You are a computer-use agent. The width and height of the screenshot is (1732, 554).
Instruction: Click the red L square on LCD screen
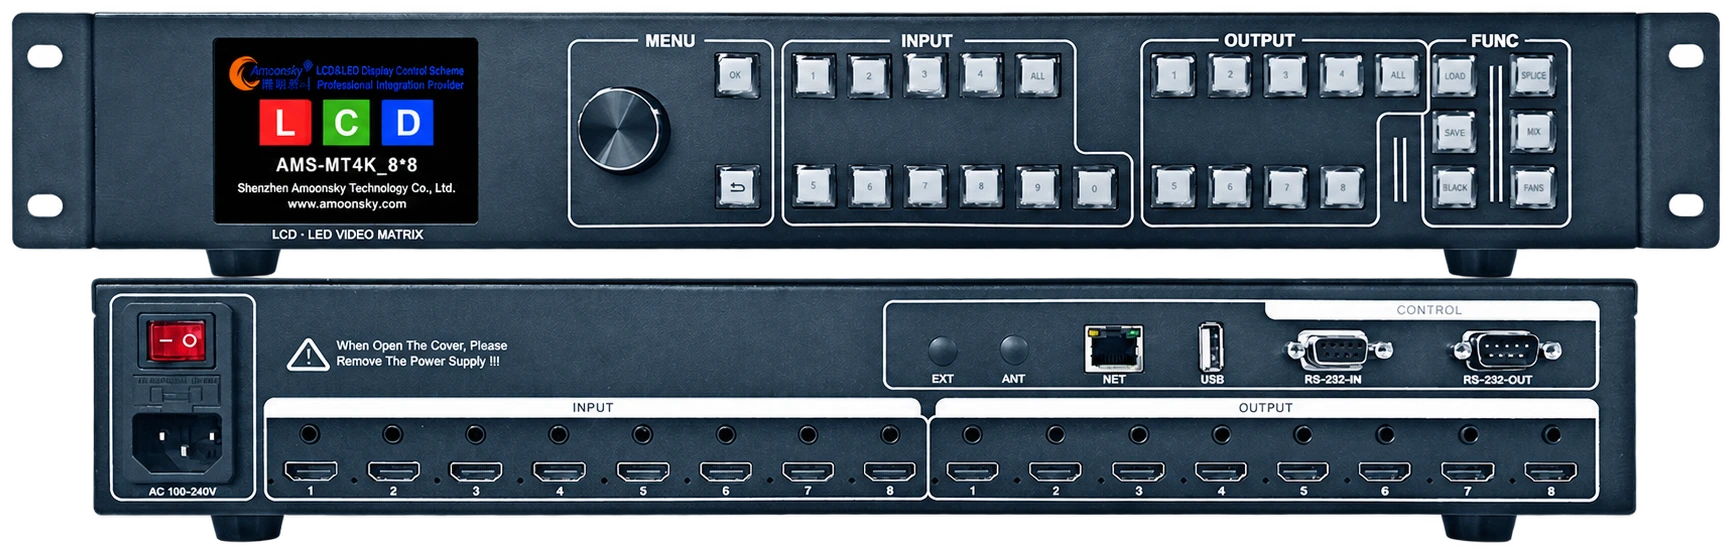pos(285,122)
